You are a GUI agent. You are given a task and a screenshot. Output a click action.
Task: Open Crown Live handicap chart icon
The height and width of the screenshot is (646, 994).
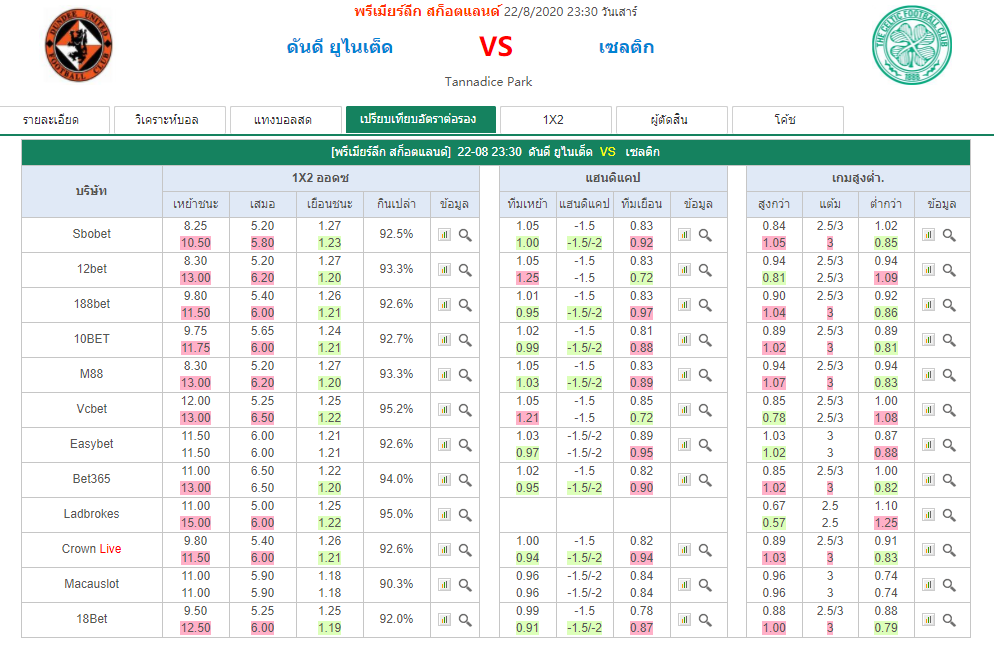pos(685,550)
